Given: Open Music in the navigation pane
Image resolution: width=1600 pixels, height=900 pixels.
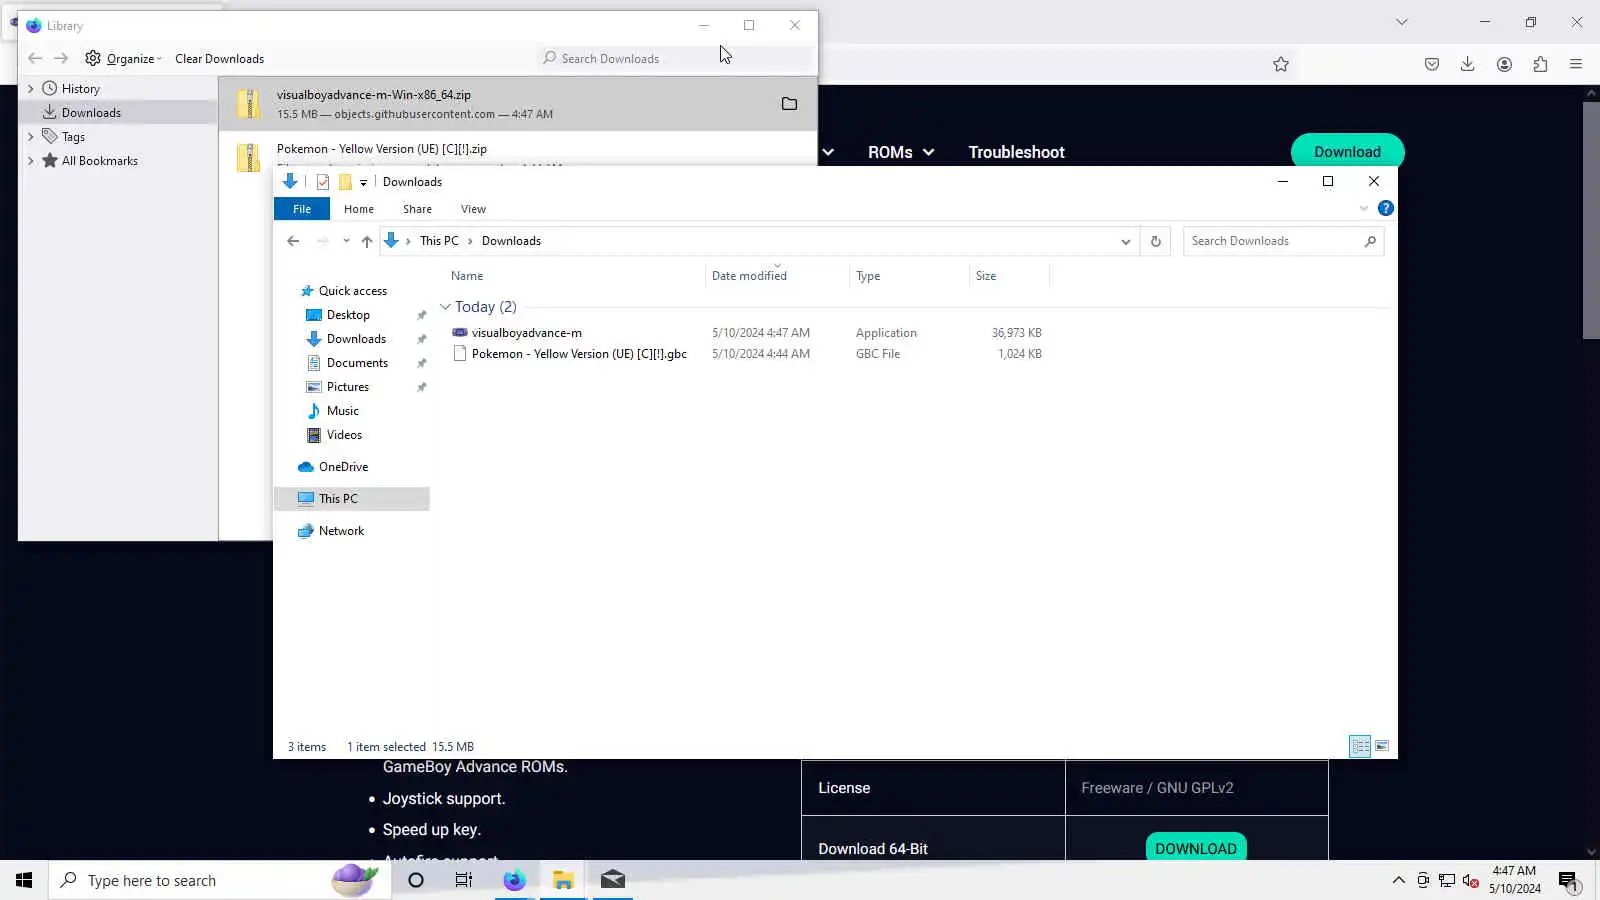Looking at the screenshot, I should pos(342,411).
